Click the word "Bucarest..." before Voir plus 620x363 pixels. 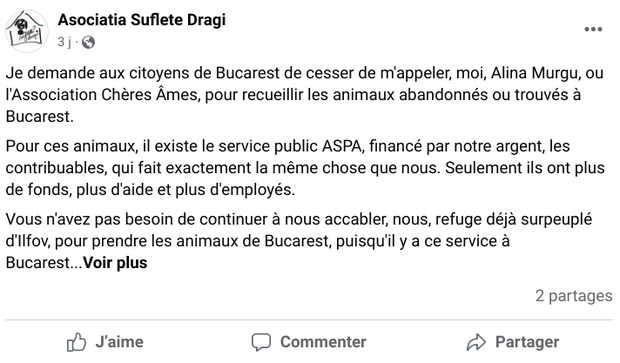click(x=44, y=263)
